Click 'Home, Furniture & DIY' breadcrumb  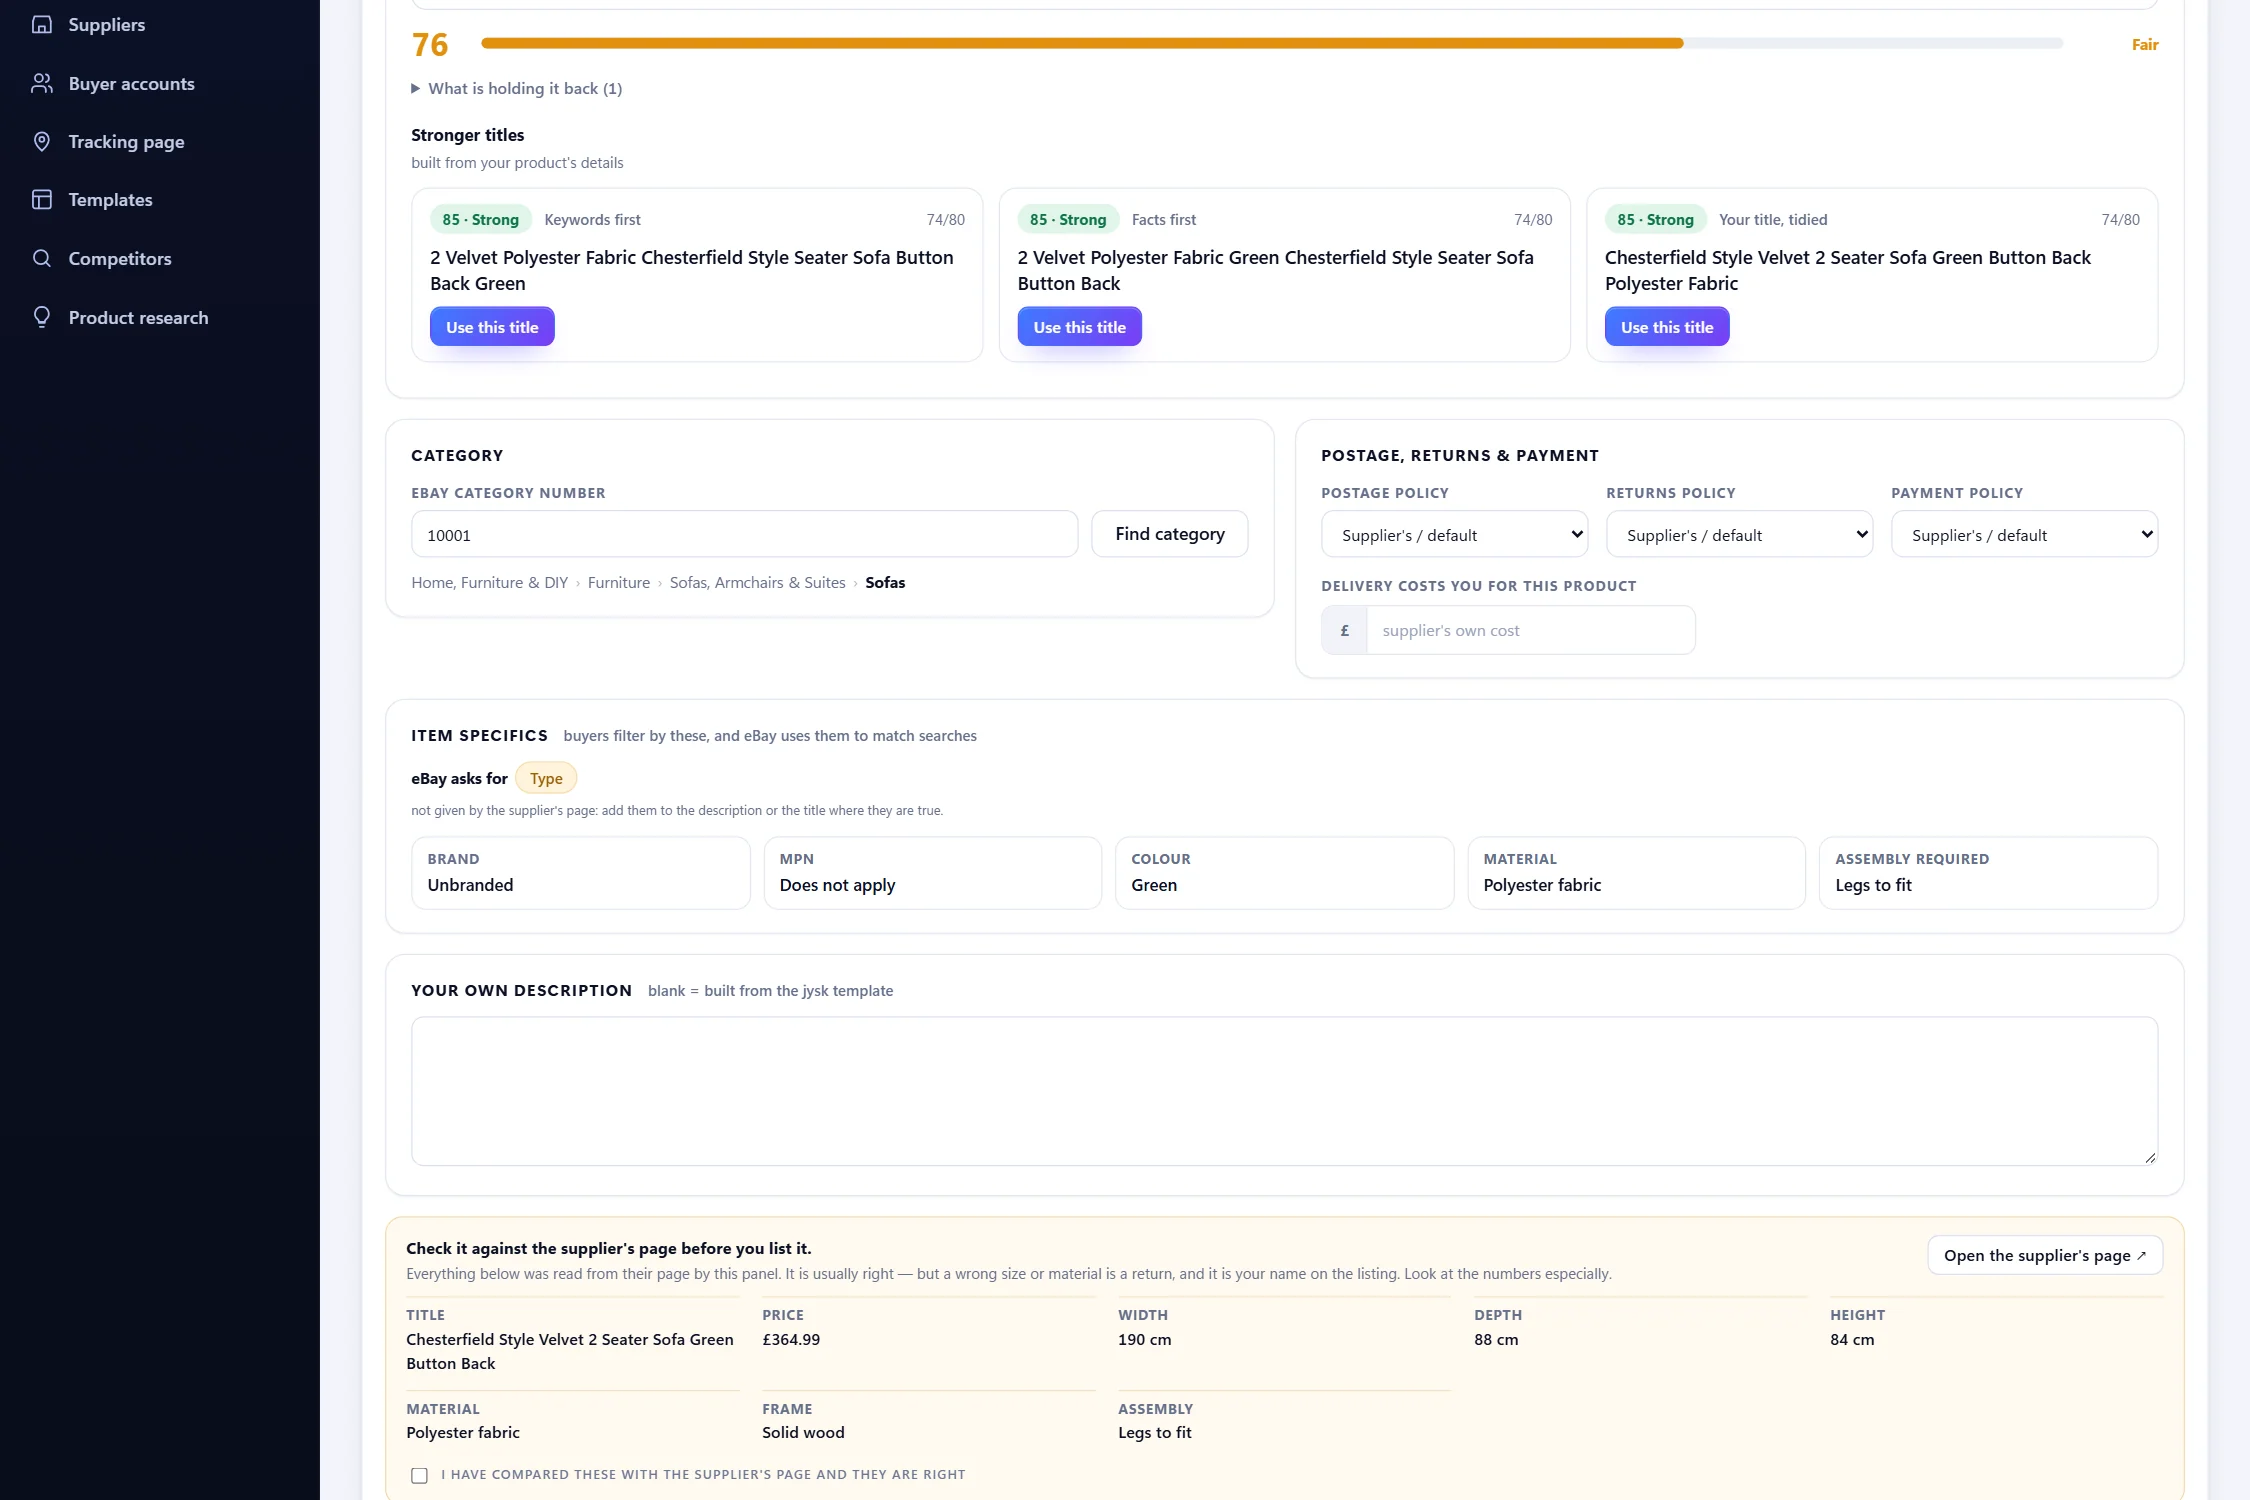(489, 582)
